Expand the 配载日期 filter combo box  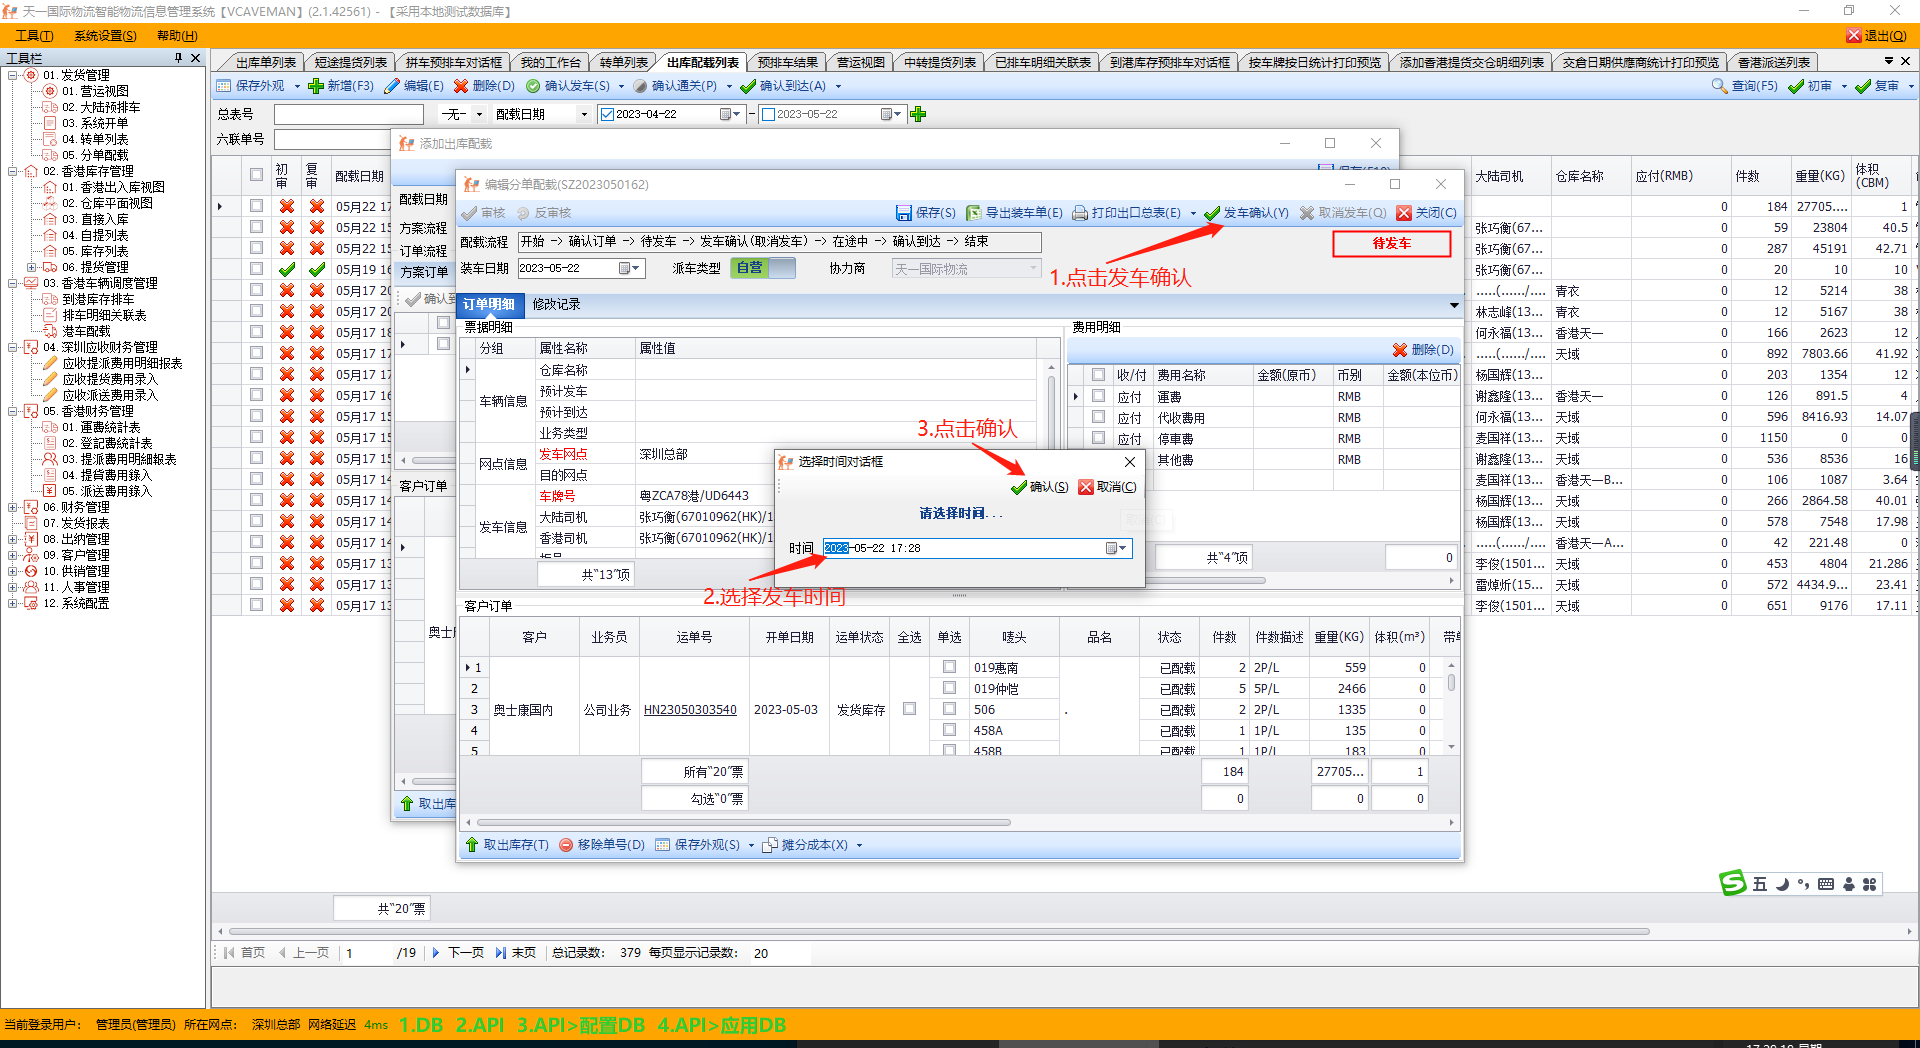[584, 114]
